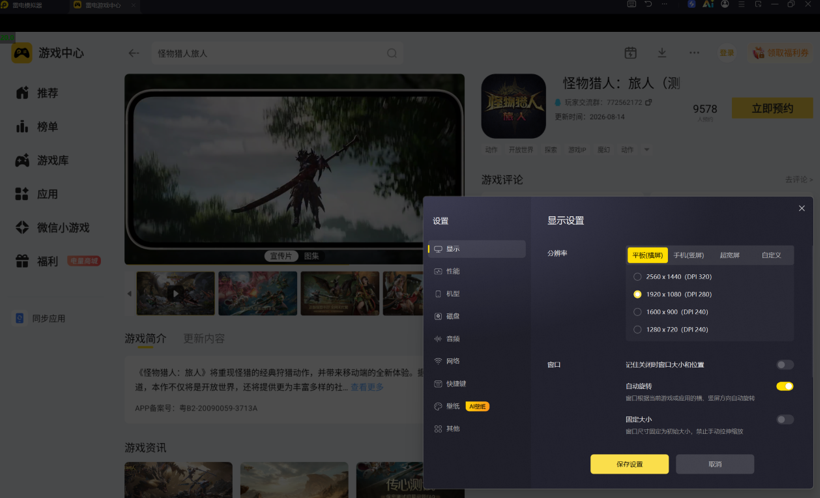Go to 推荐 in Game Center sidebar
This screenshot has width=820, height=498.
(x=37, y=93)
